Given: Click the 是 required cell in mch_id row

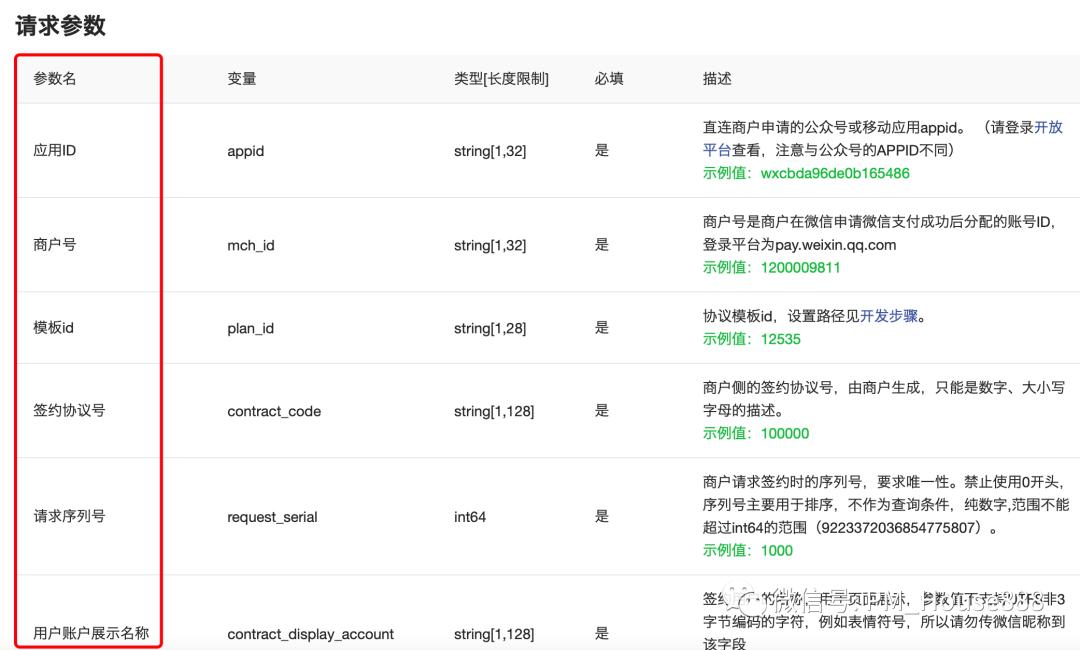Looking at the screenshot, I should click(x=602, y=244).
